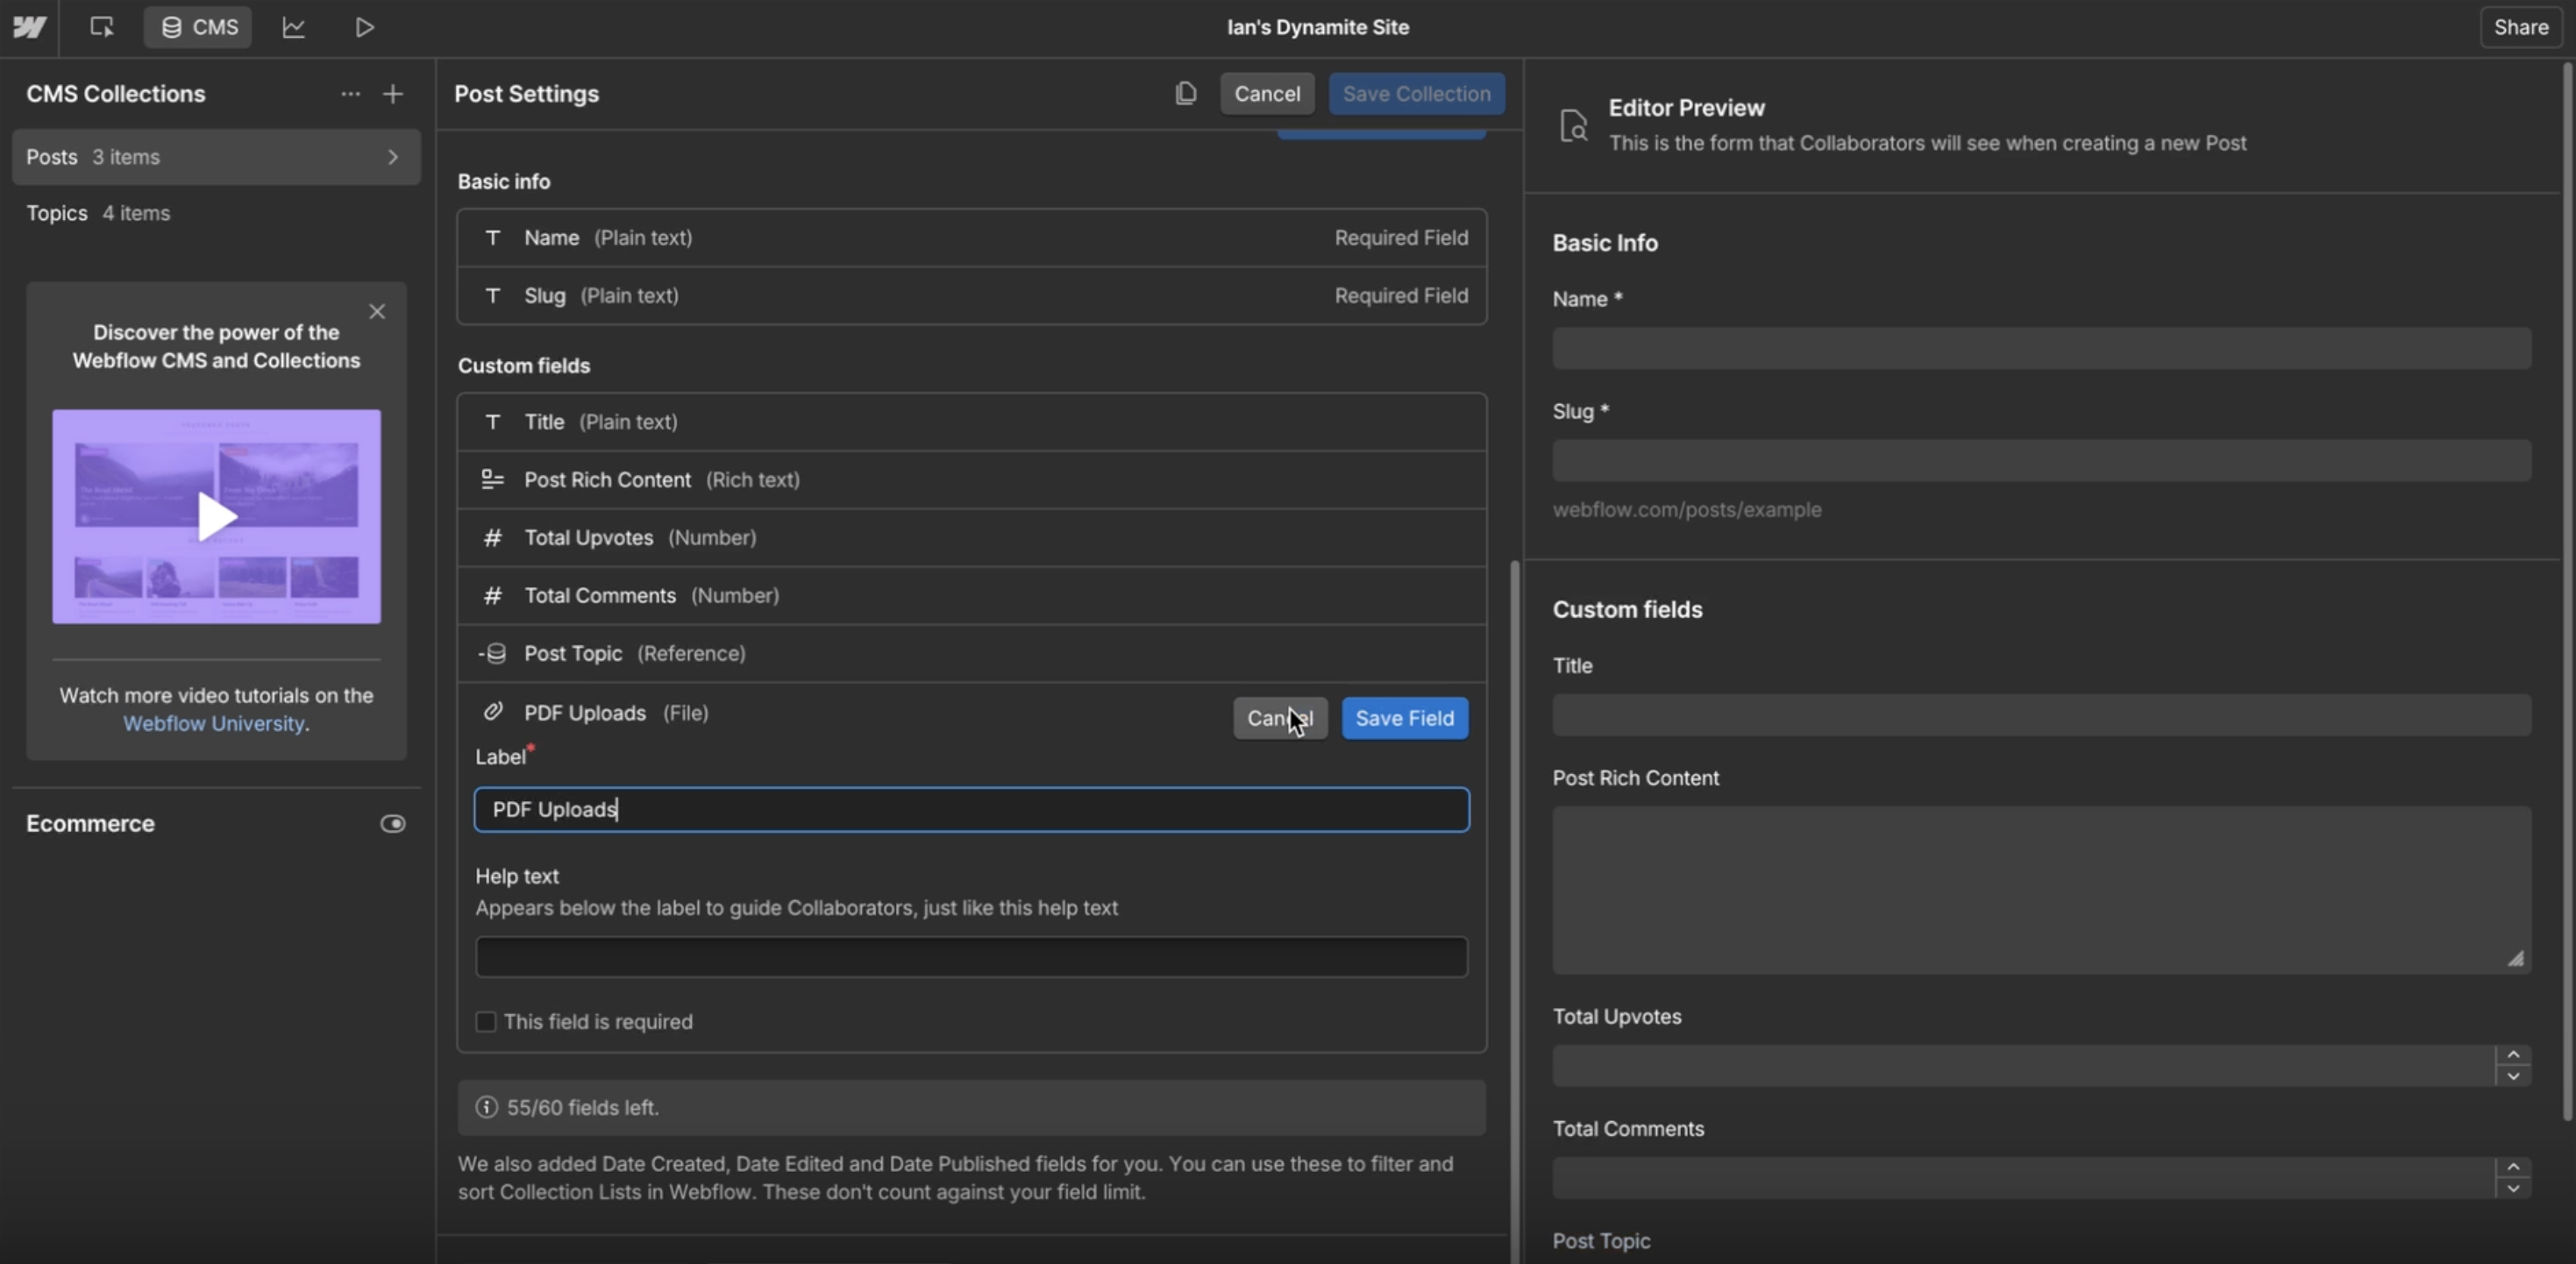Screen dimensions: 2576x1264
Task: Open CMS Collections more options
Action: coord(350,94)
